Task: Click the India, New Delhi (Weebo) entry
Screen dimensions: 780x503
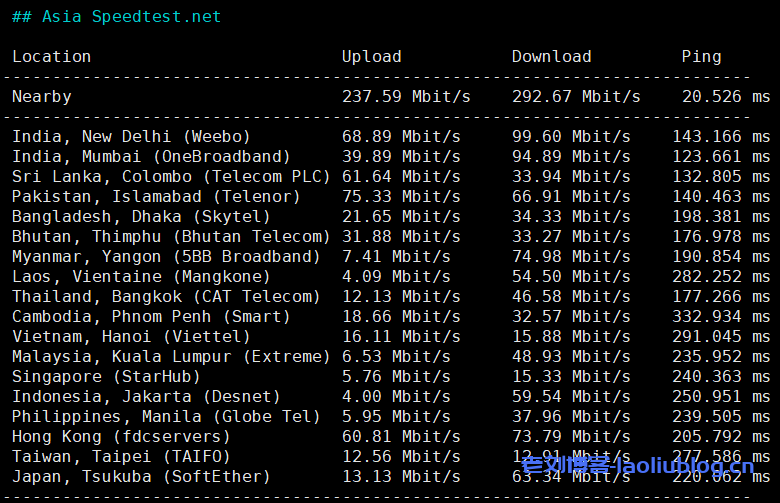Action: [x=131, y=137]
